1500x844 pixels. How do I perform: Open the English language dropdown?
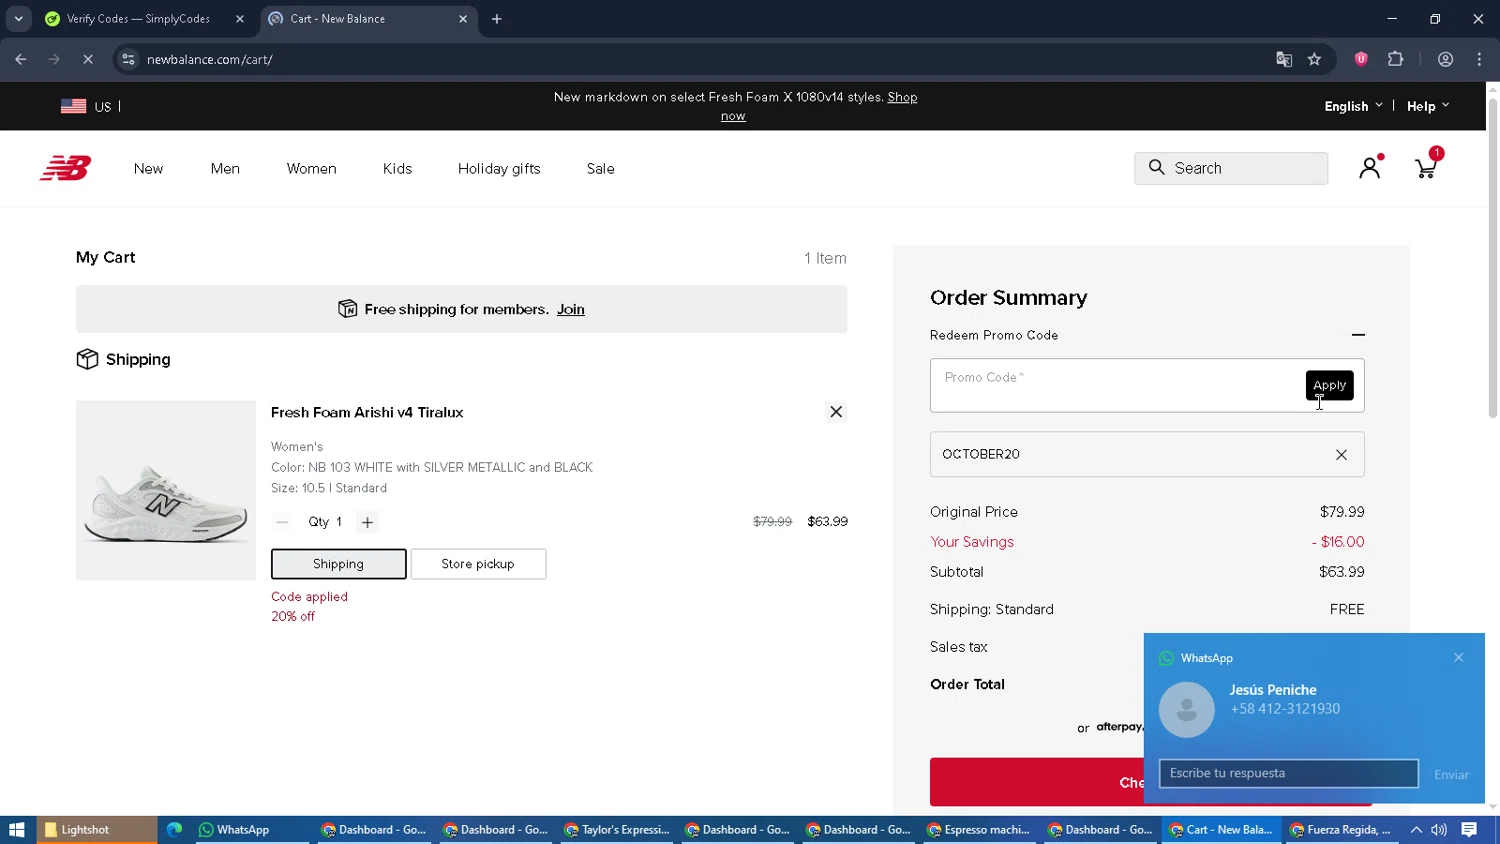tap(1353, 106)
